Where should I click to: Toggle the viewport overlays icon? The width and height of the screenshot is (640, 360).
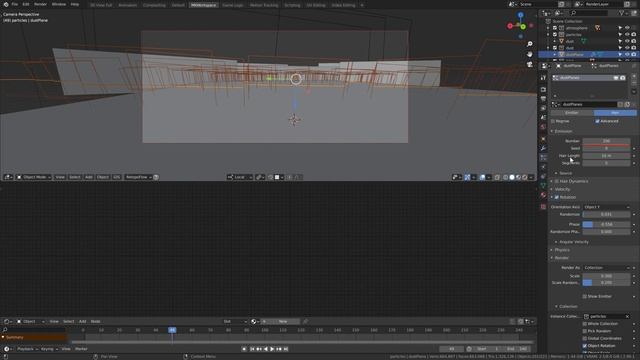[x=483, y=177]
